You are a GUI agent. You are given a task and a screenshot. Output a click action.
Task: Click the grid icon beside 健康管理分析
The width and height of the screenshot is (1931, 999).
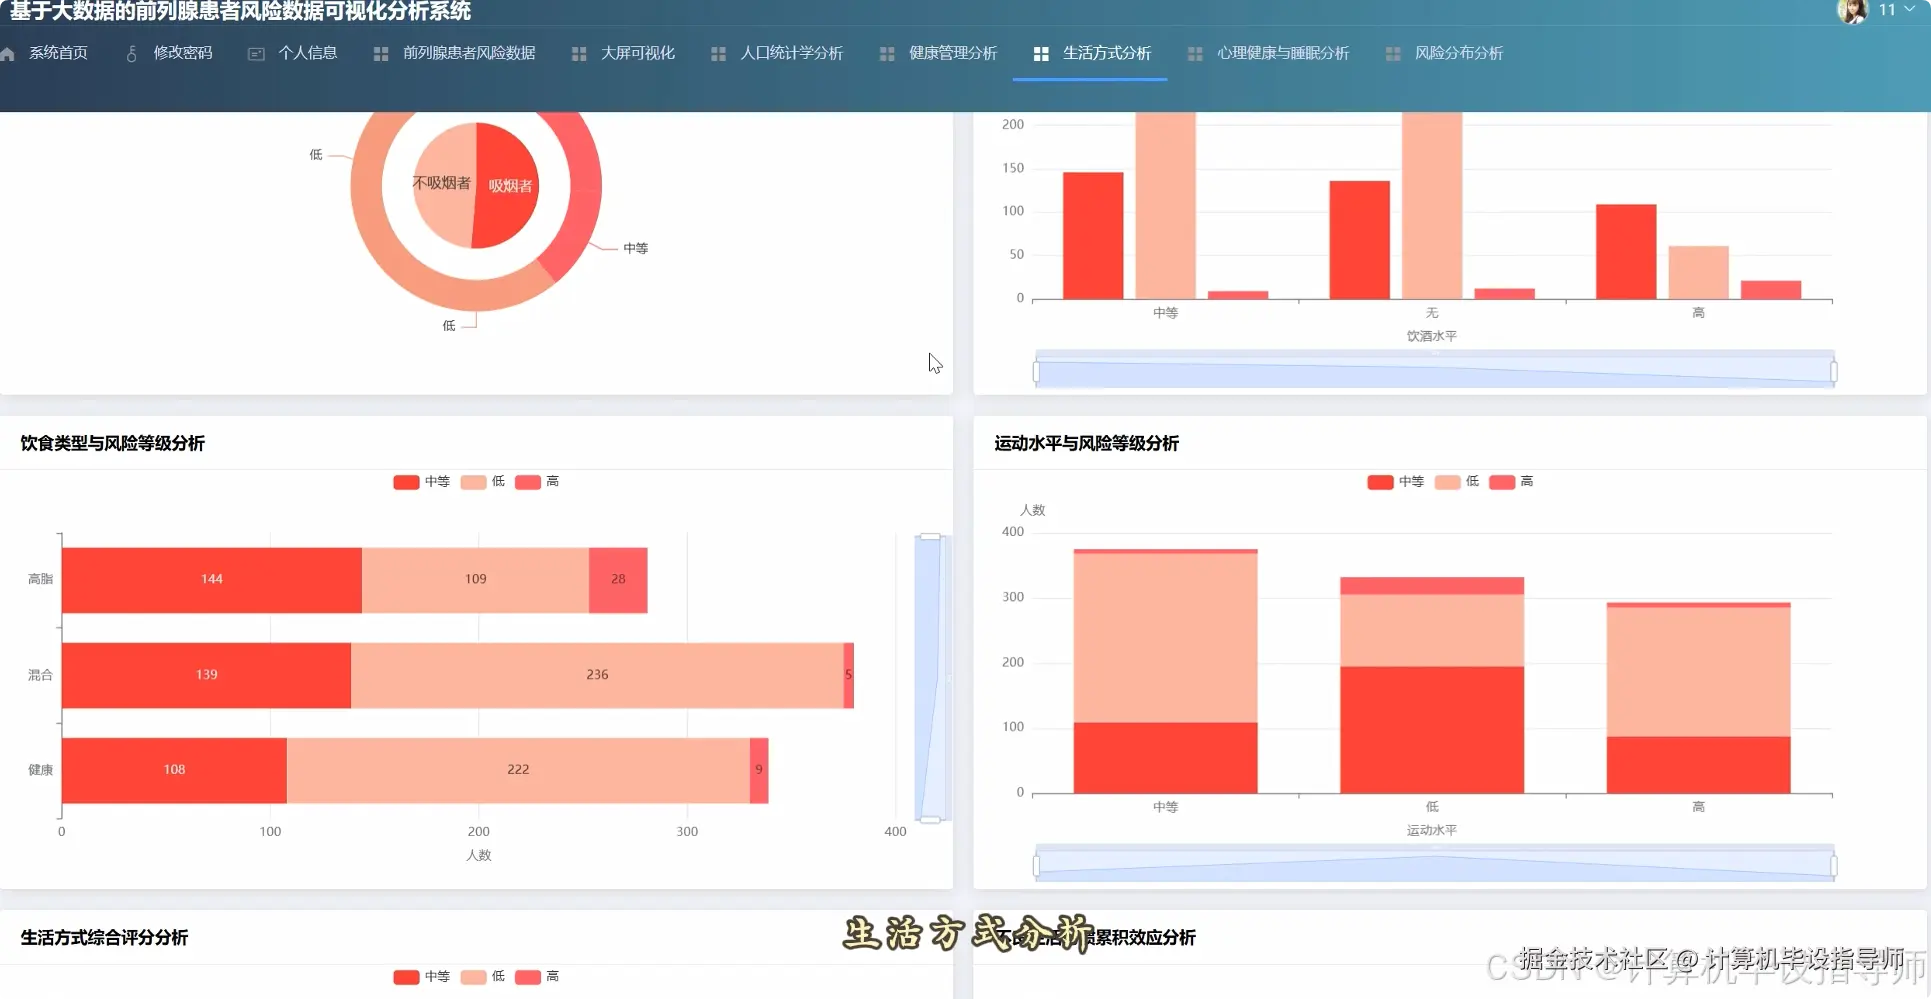pyautogui.click(x=887, y=54)
